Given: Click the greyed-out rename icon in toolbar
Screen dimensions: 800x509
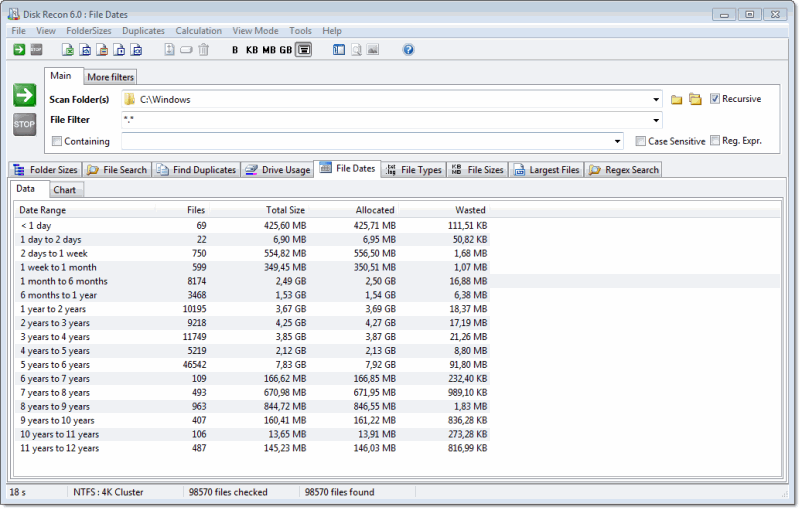Looking at the screenshot, I should click(x=186, y=49).
